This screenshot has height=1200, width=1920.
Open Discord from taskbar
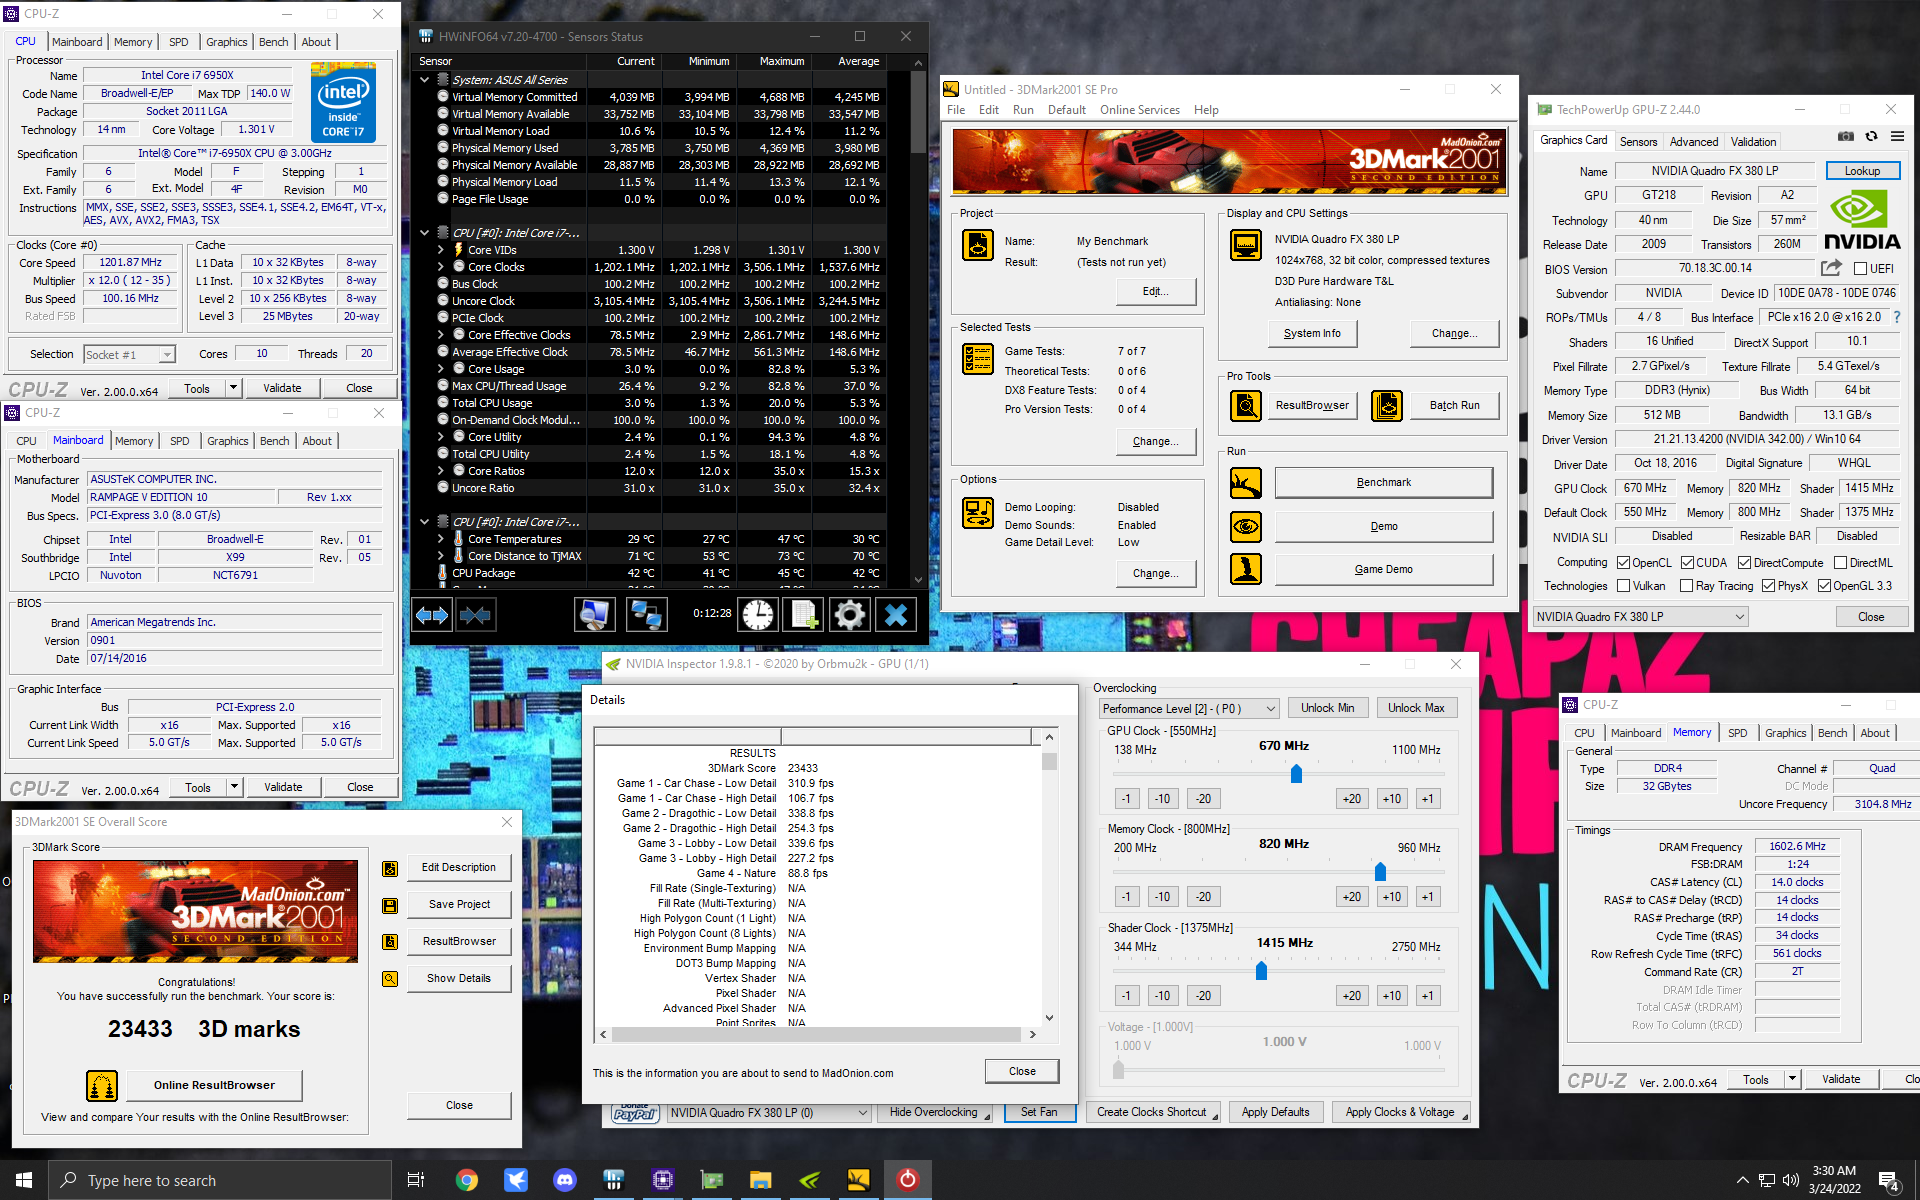564,1180
